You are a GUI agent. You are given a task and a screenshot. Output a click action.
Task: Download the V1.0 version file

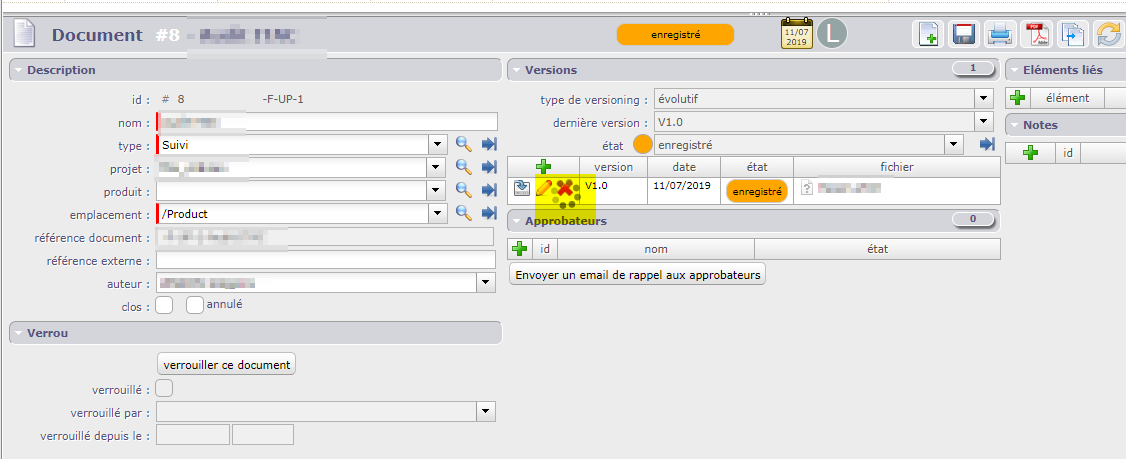coord(522,188)
